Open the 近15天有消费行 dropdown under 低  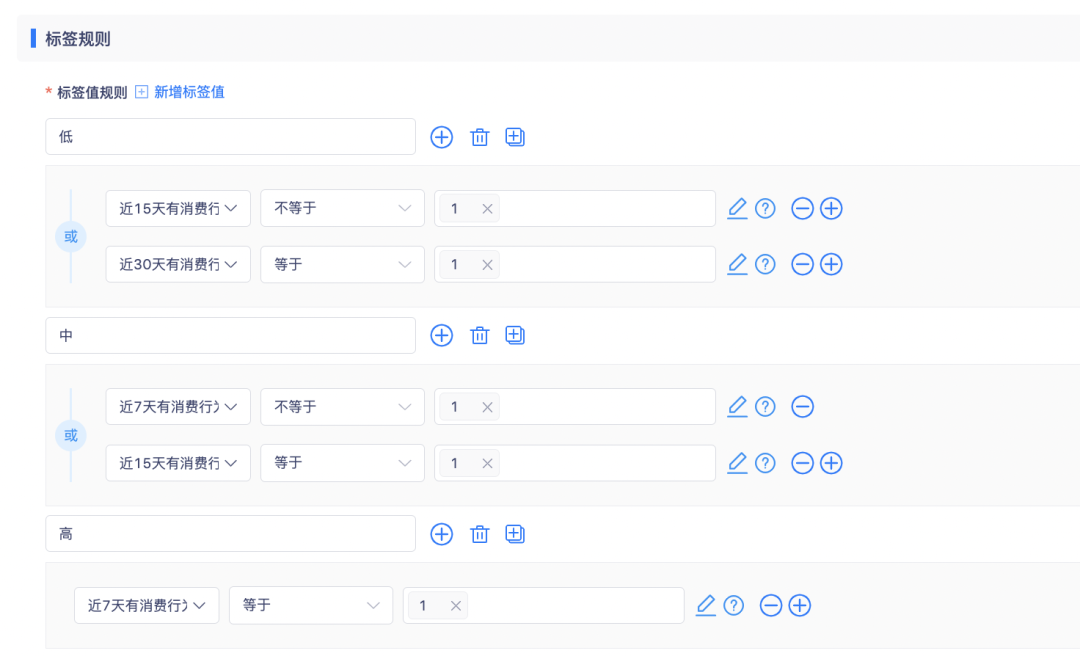pyautogui.click(x=178, y=208)
